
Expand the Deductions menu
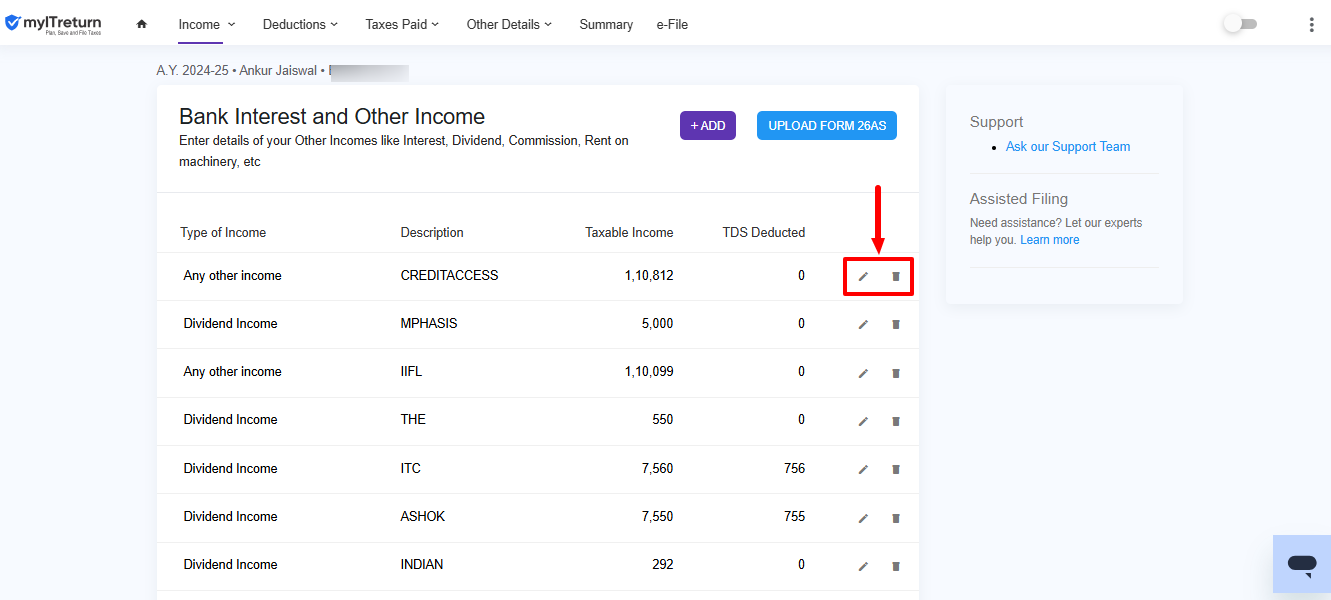(x=300, y=24)
